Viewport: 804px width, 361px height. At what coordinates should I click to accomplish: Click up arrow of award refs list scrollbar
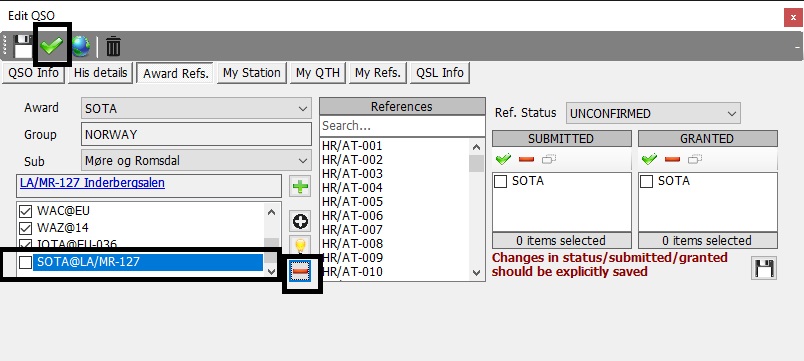pyautogui.click(x=272, y=212)
